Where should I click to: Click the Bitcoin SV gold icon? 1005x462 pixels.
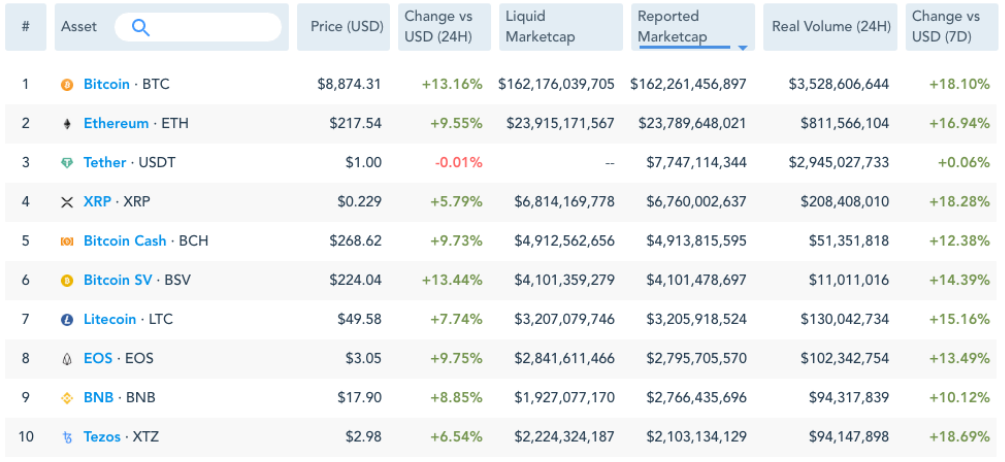tap(67, 280)
